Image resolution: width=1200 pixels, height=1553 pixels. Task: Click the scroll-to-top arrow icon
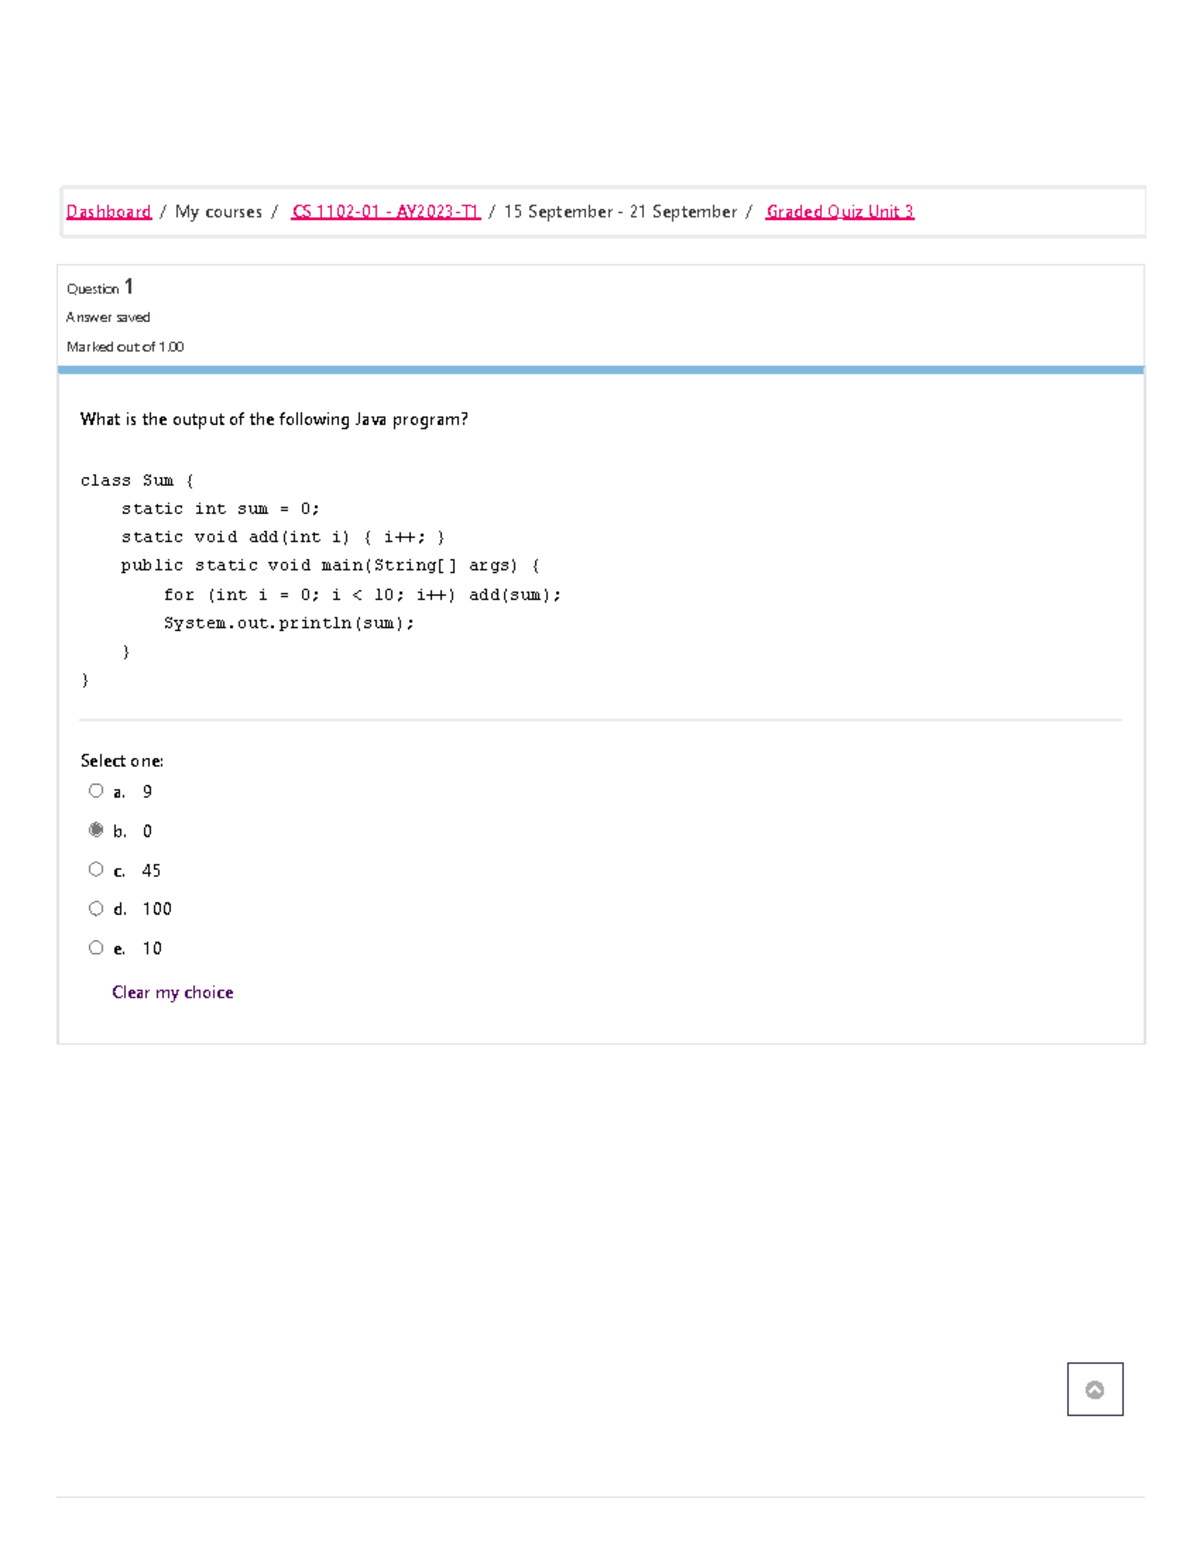[x=1094, y=1389]
